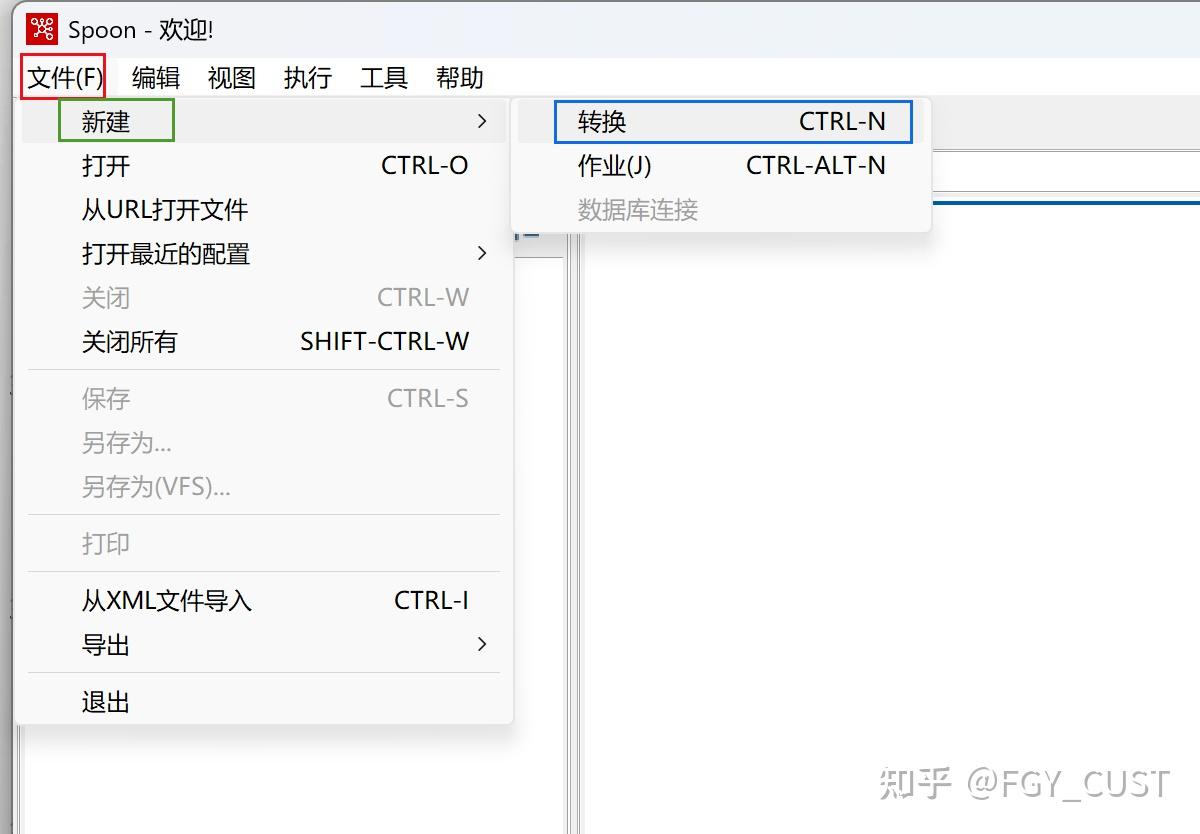
Task: Select 从URL打开文件
Action: coord(166,210)
